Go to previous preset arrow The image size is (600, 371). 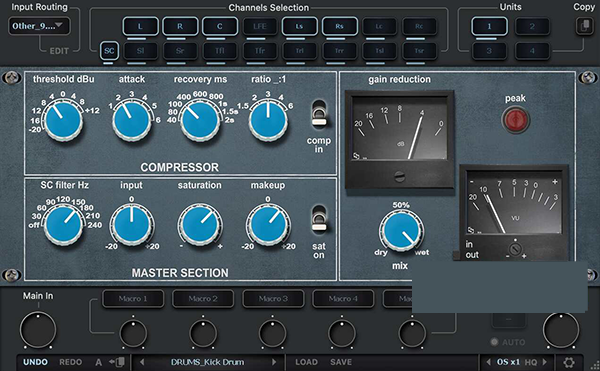(142, 362)
